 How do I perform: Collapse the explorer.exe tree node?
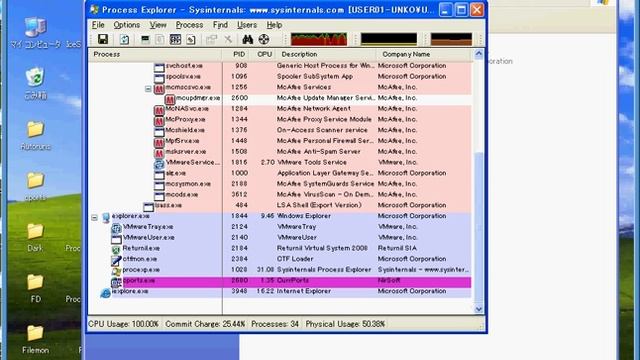coord(95,218)
